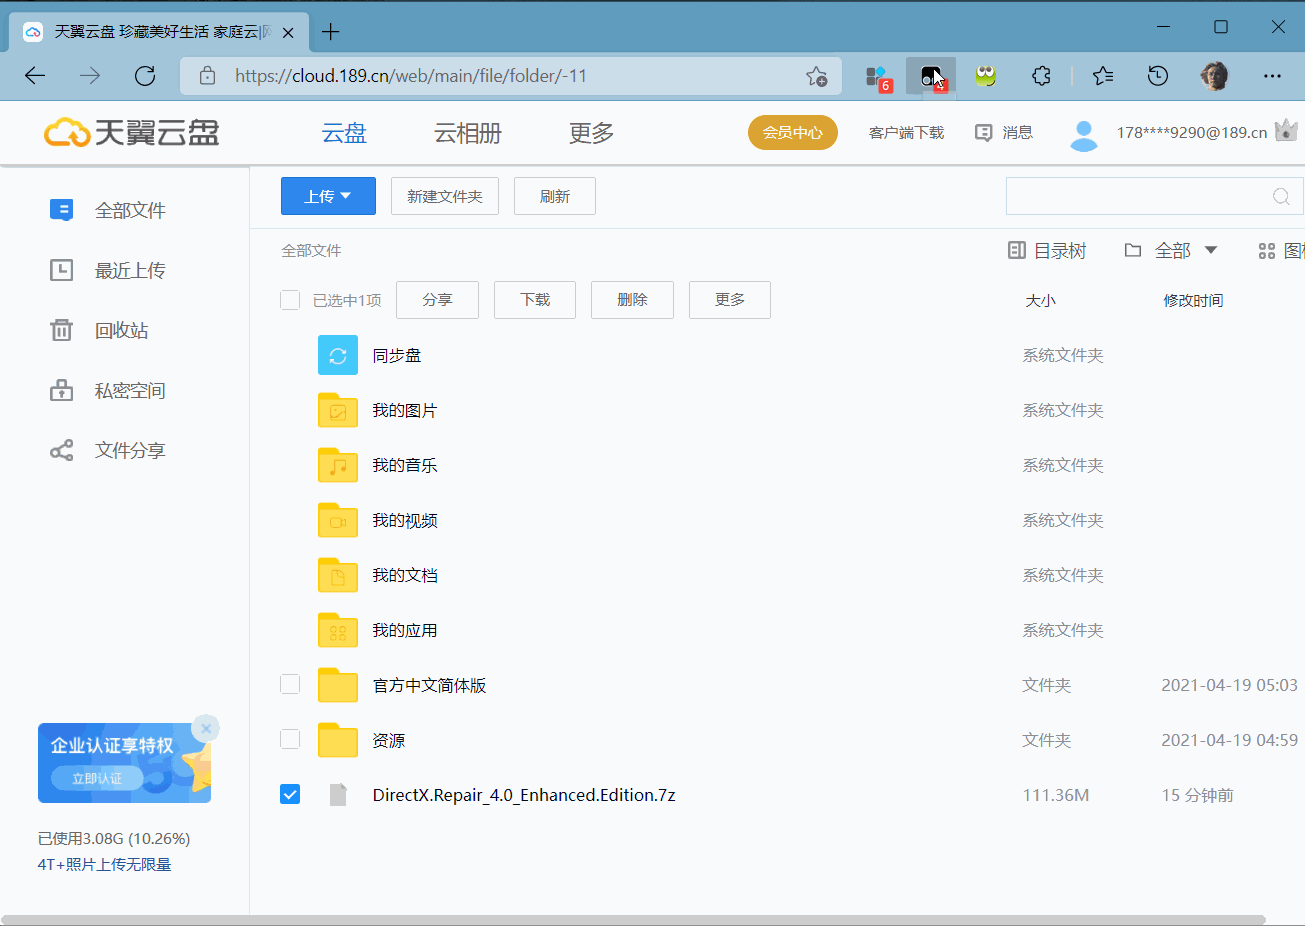Open the 全部 file type filter dropdown

pyautogui.click(x=1171, y=250)
